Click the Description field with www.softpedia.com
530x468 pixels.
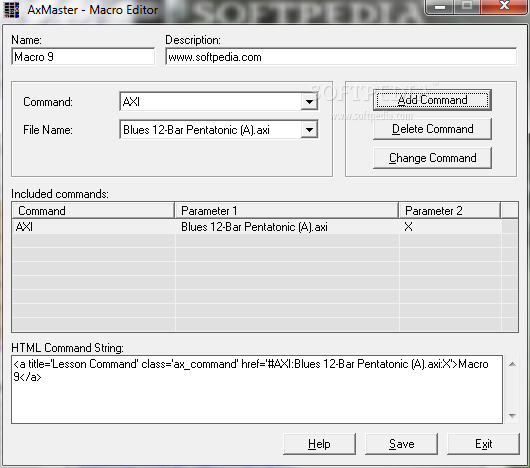point(341,56)
